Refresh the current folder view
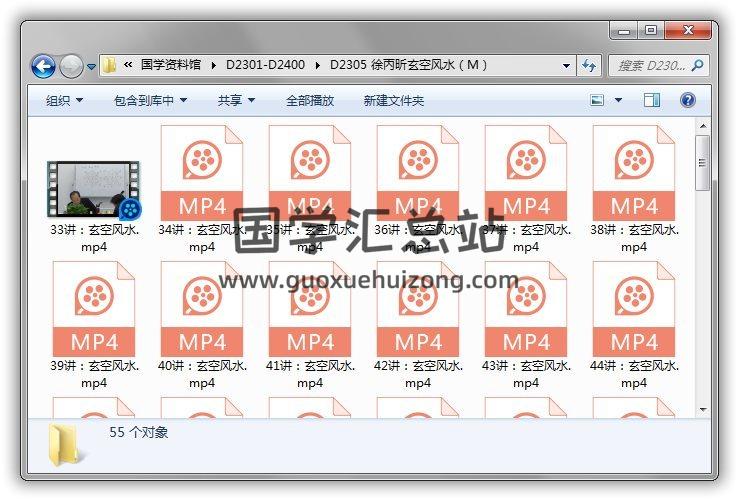 pos(590,66)
